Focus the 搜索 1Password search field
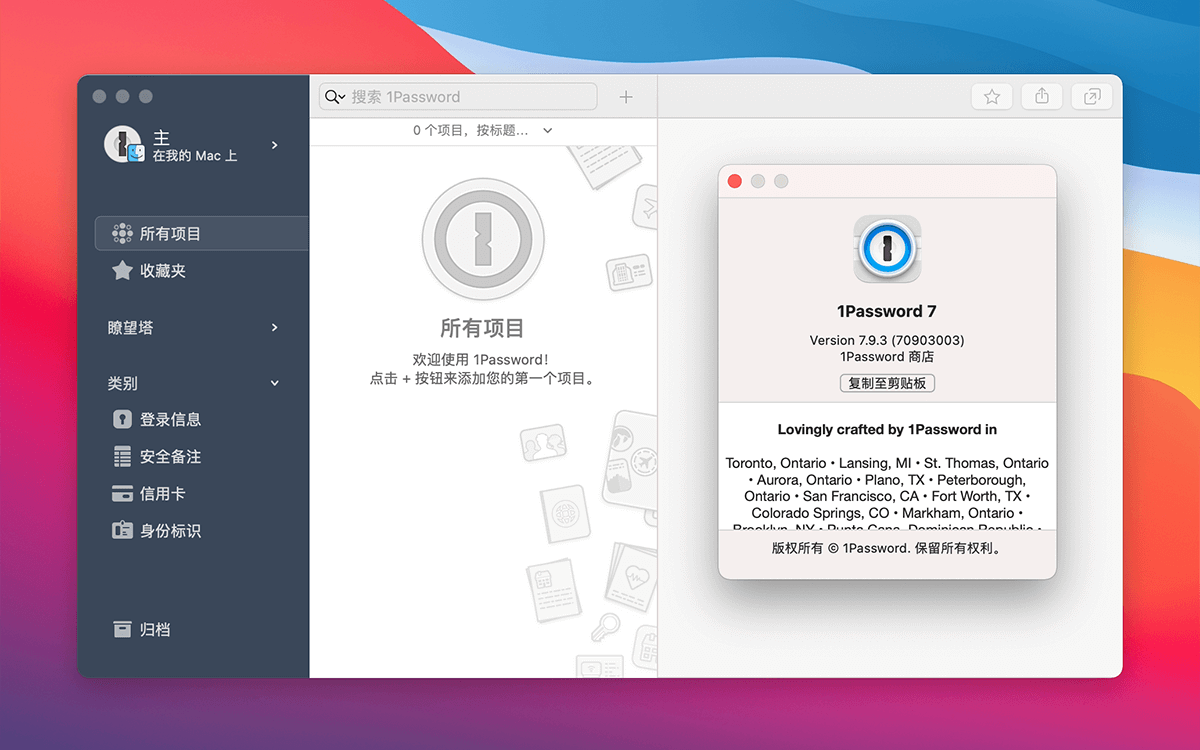The height and width of the screenshot is (750, 1200). pos(458,97)
